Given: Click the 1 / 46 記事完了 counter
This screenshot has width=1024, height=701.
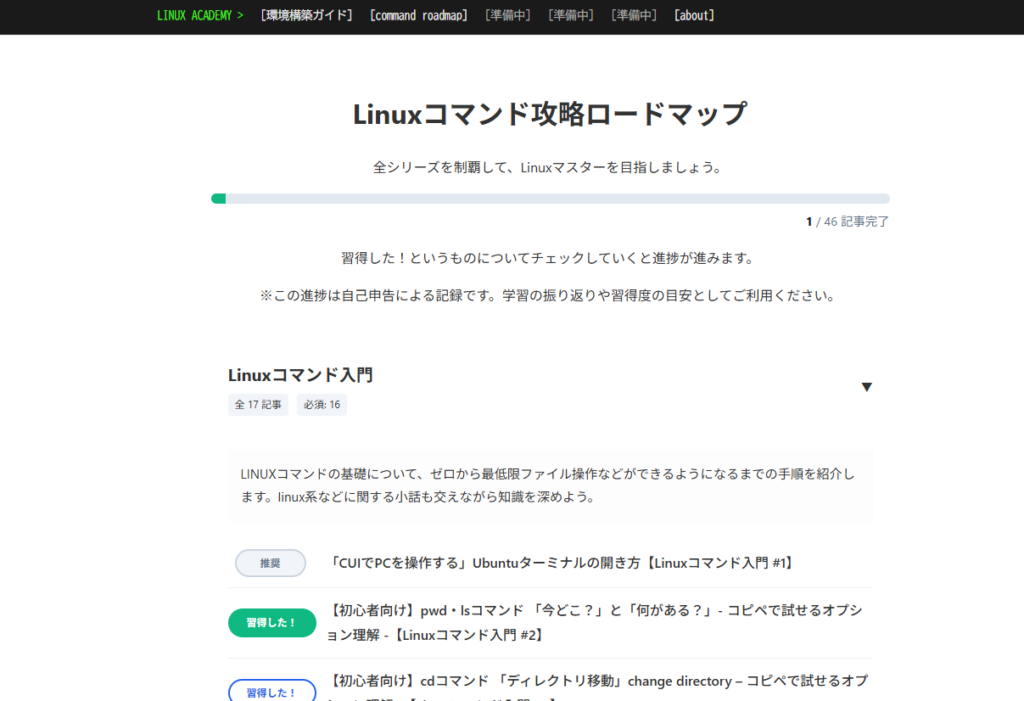Looking at the screenshot, I should (x=849, y=221).
